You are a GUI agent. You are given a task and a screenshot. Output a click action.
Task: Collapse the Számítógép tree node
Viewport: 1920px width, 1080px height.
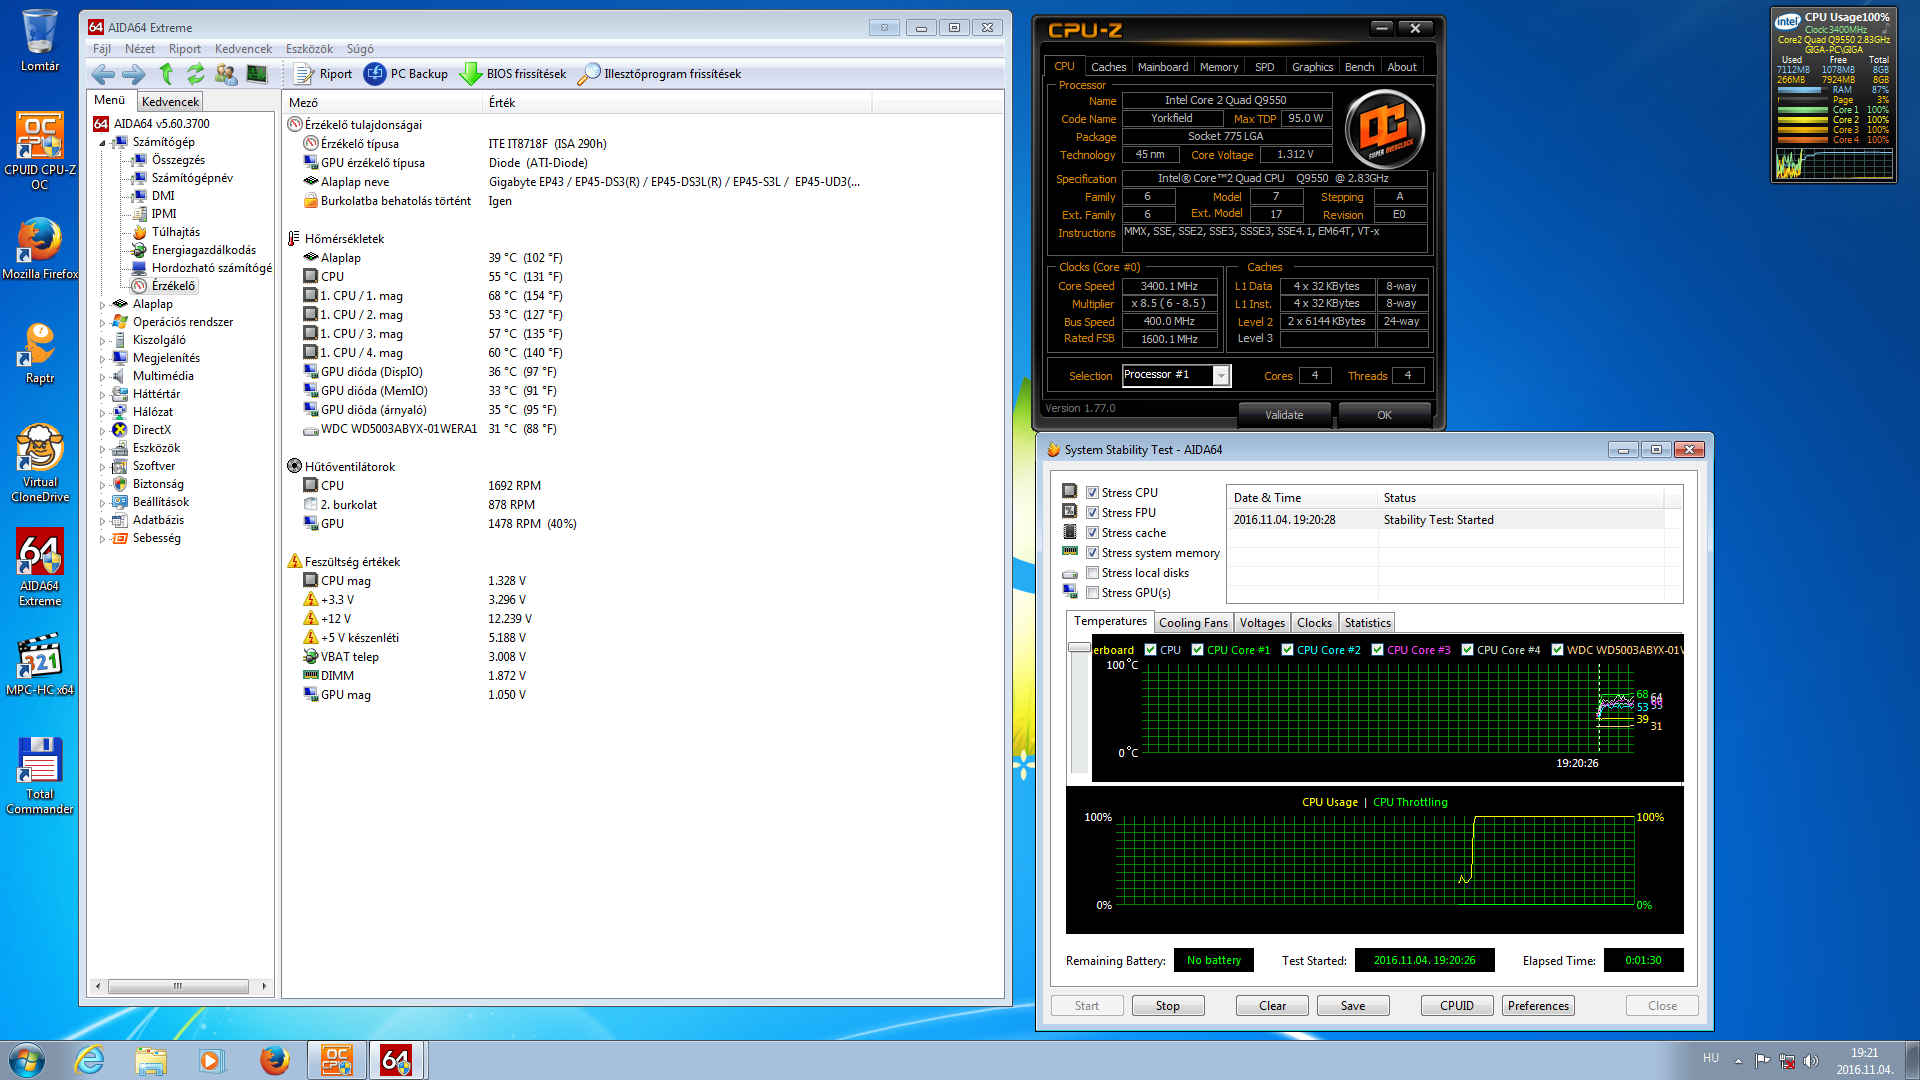[x=102, y=143]
